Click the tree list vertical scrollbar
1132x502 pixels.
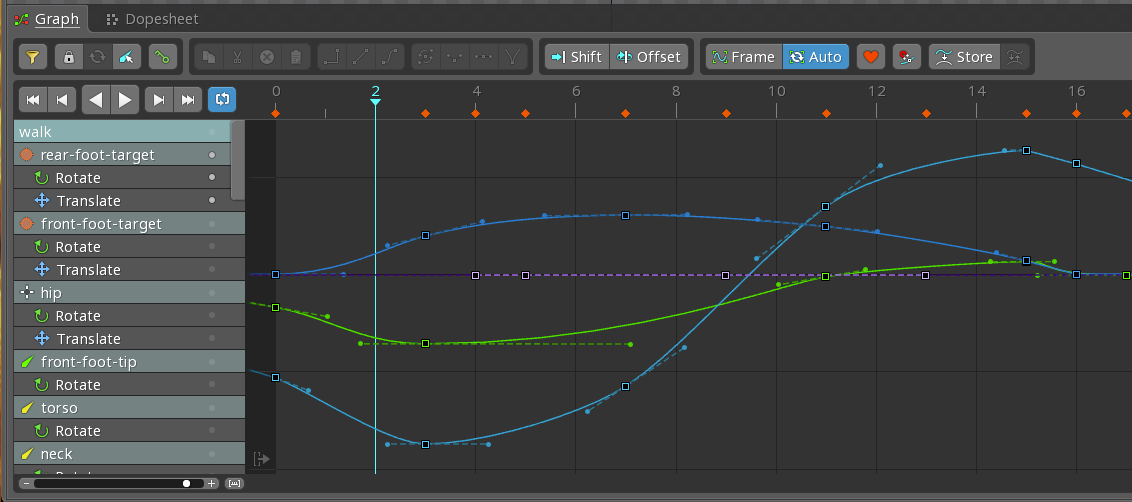[238, 160]
